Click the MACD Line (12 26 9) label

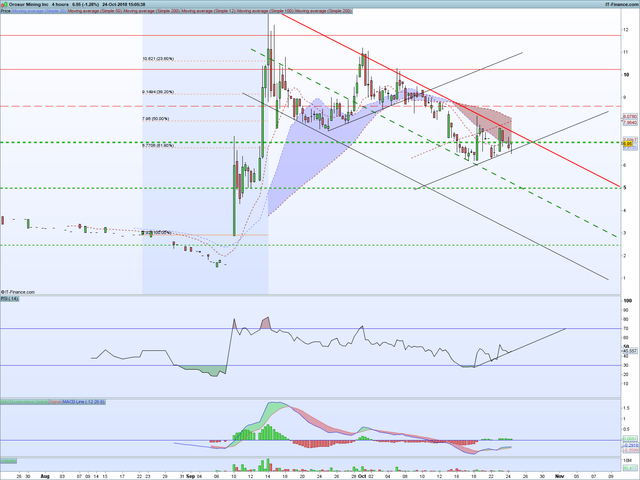(x=84, y=402)
